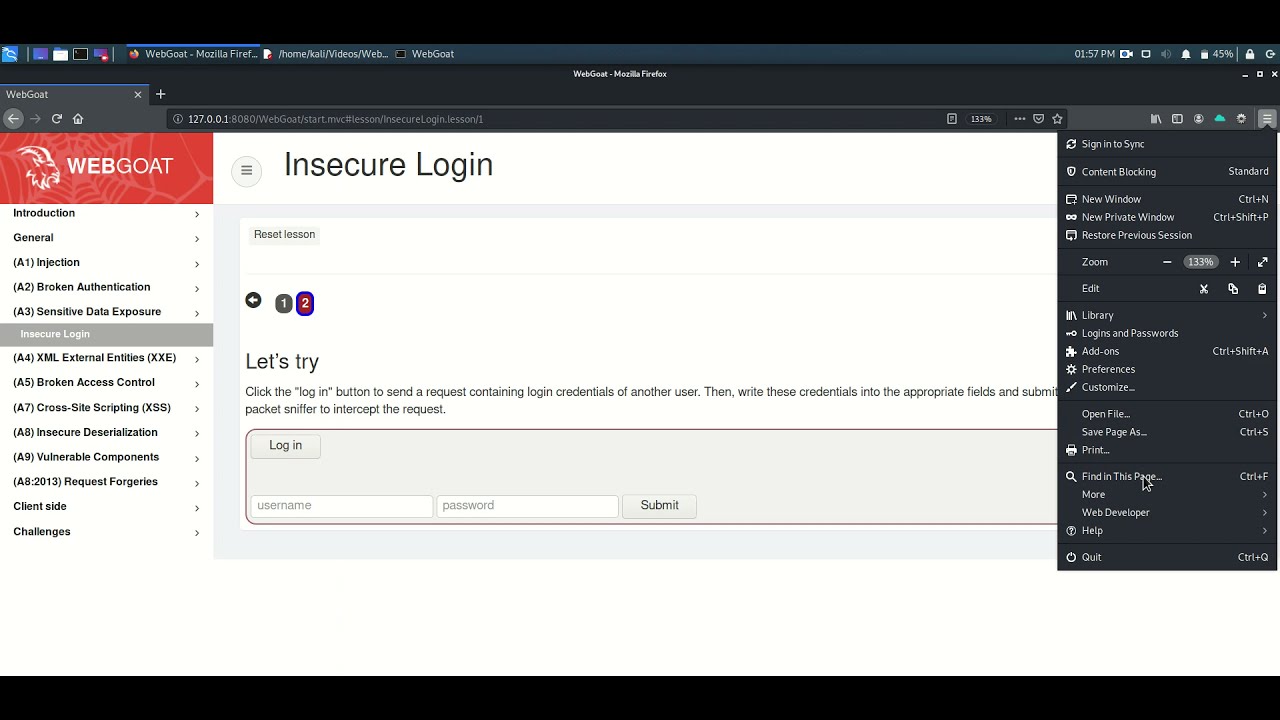Reload the current page
The image size is (1280, 720).
[57, 118]
